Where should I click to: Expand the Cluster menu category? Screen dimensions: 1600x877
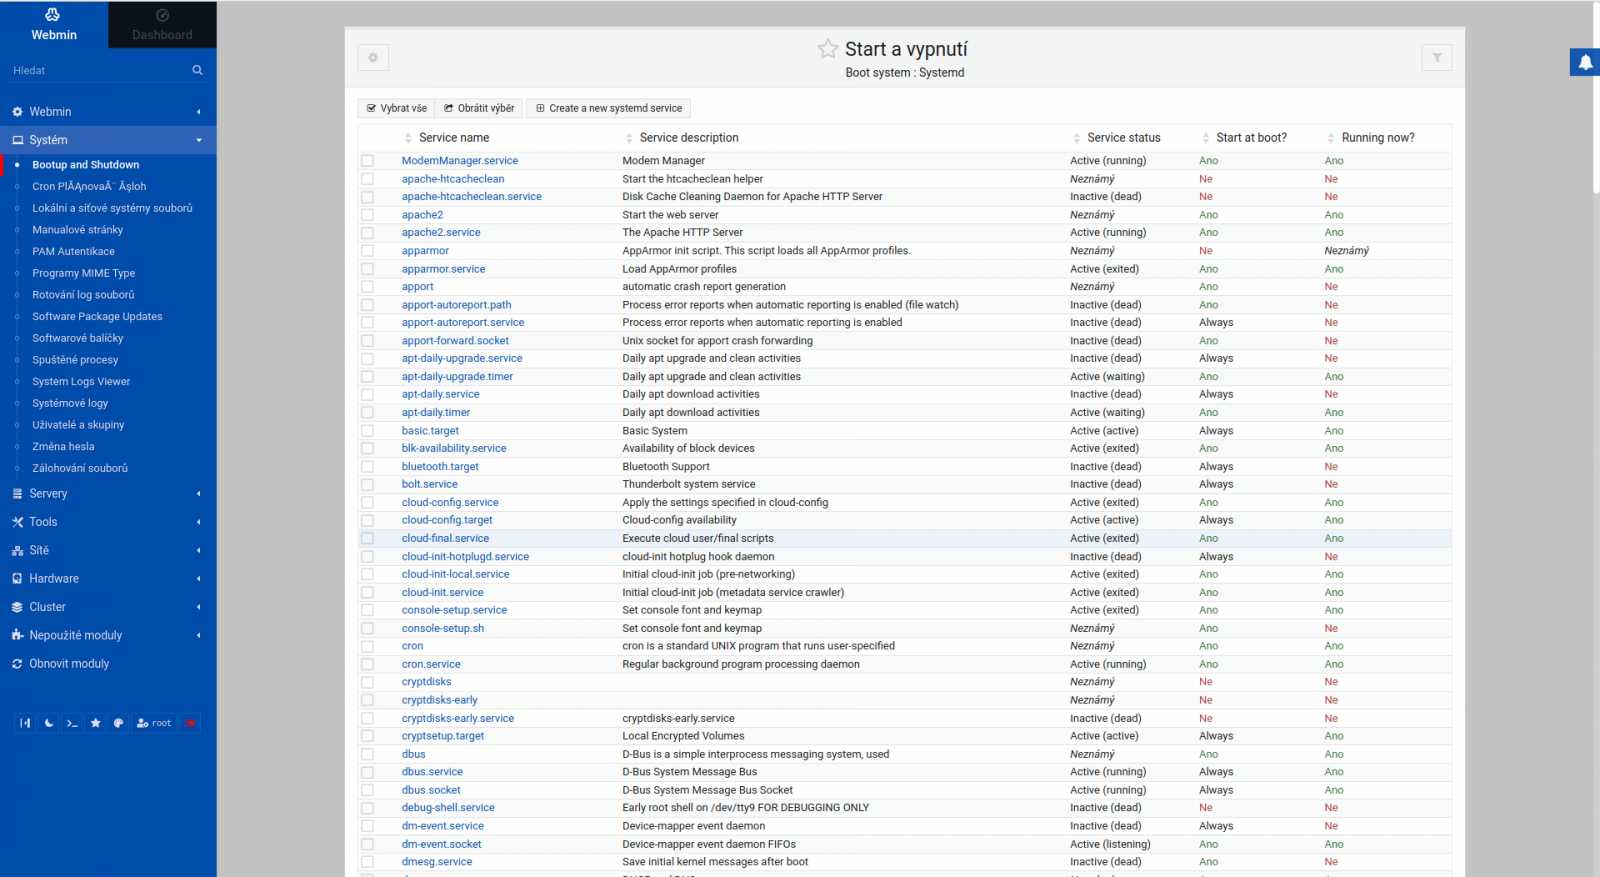108,607
